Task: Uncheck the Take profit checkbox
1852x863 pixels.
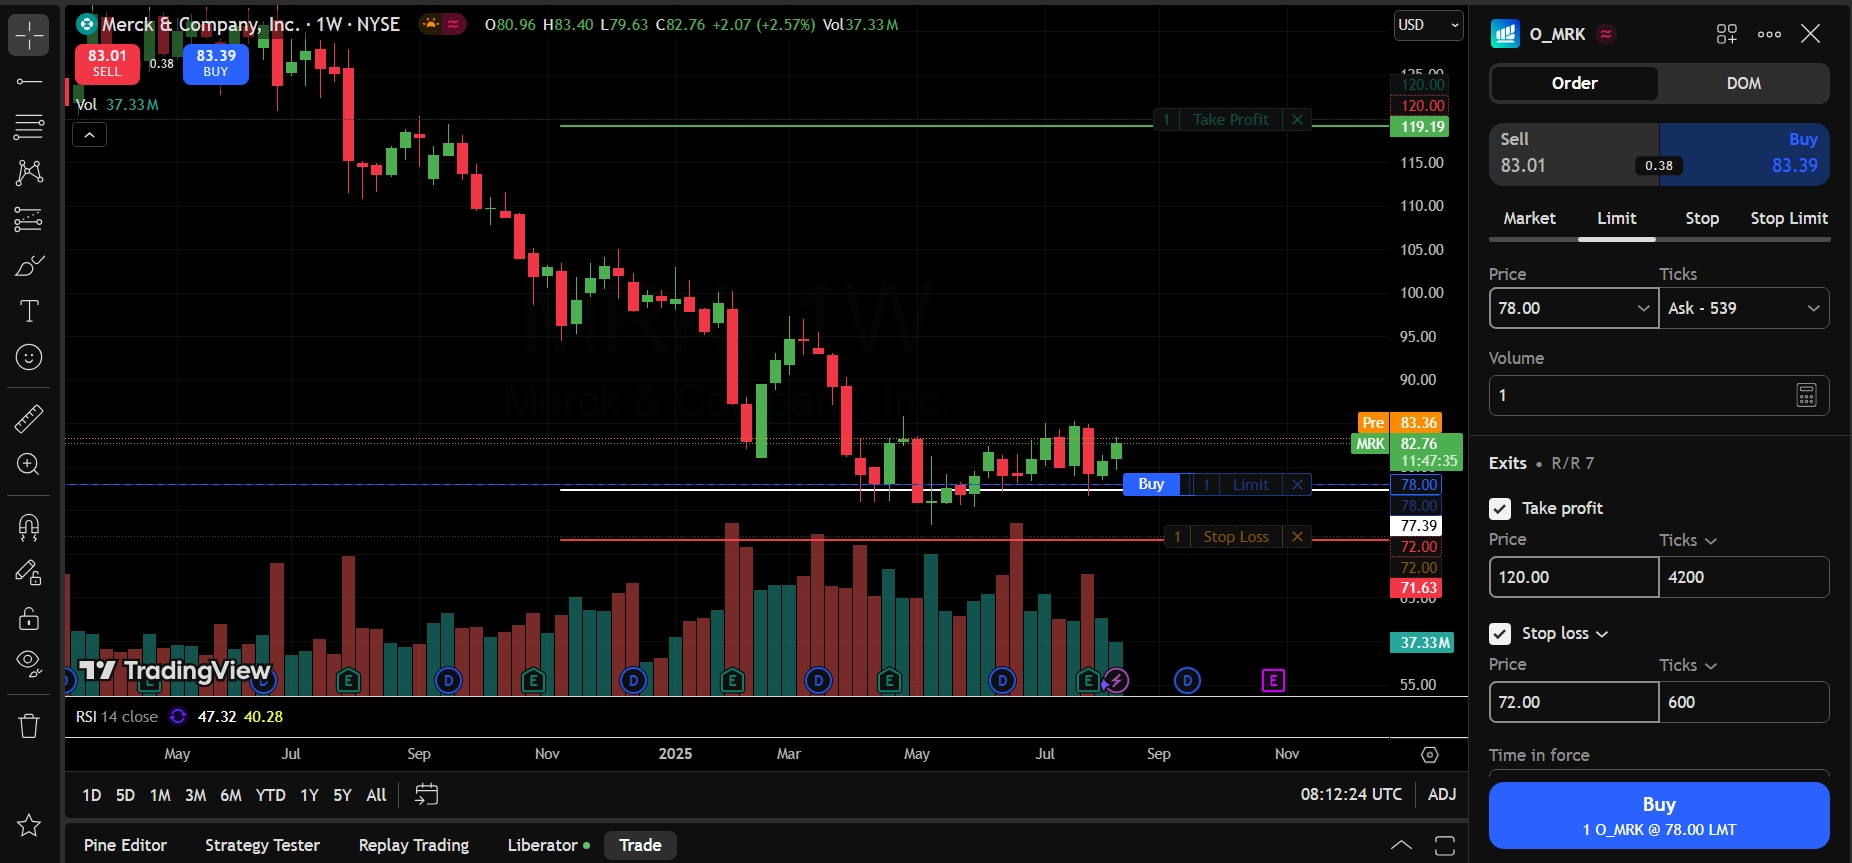Action: pos(1500,509)
